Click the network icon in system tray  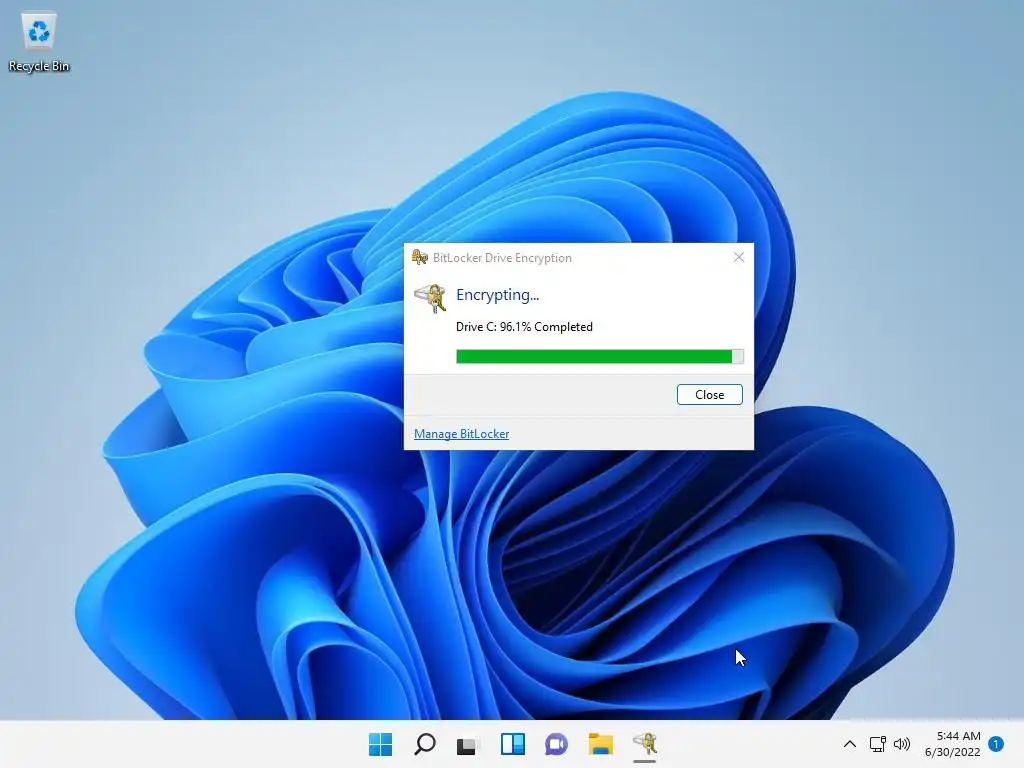pyautogui.click(x=877, y=744)
